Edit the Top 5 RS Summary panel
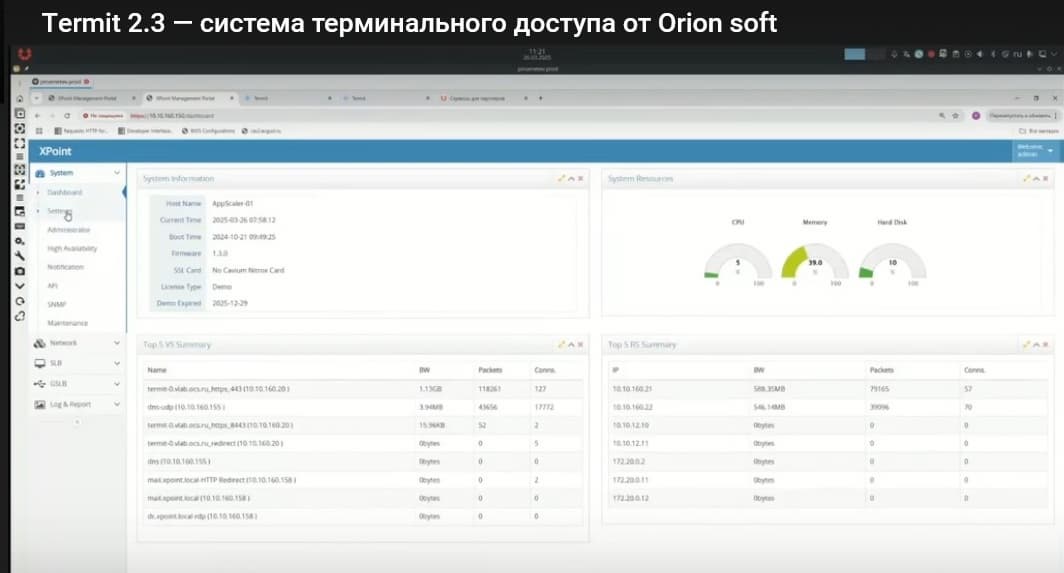The image size is (1064, 573). 1026,344
